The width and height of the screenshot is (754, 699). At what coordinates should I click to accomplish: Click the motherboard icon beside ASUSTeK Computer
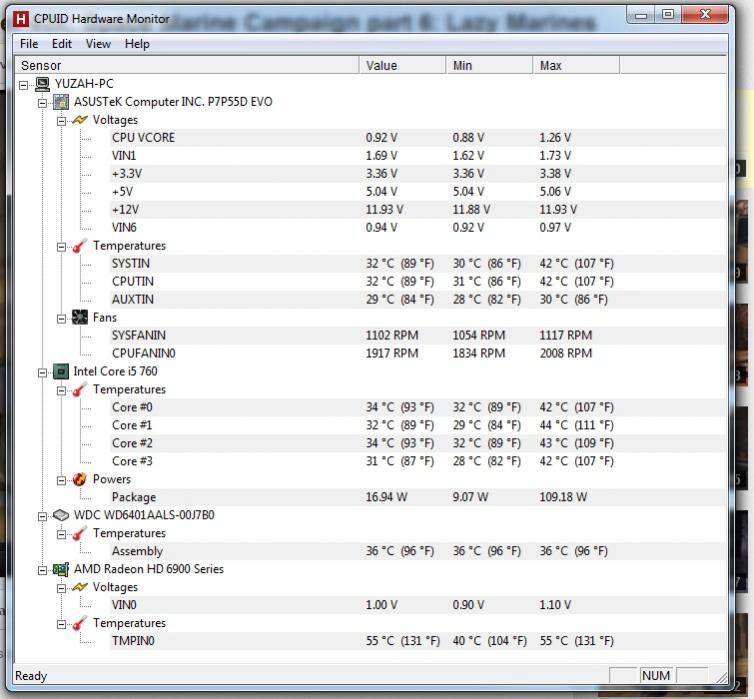(61, 102)
